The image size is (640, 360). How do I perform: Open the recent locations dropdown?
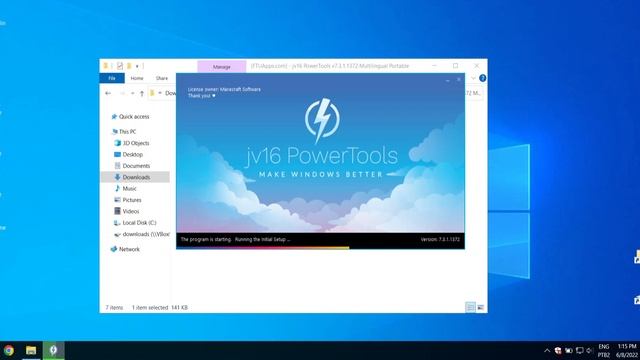point(133,93)
